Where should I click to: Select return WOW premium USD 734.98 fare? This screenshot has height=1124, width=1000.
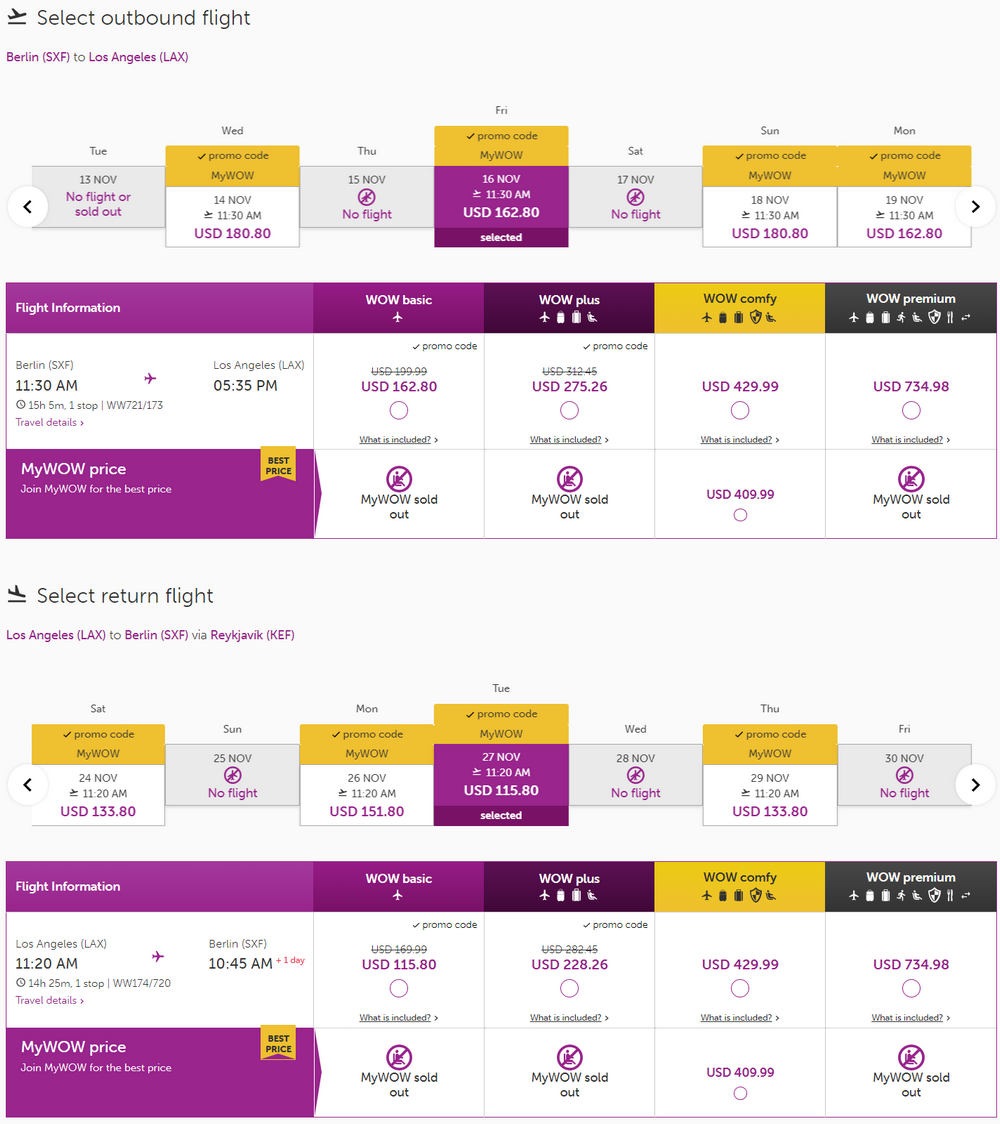tap(910, 988)
